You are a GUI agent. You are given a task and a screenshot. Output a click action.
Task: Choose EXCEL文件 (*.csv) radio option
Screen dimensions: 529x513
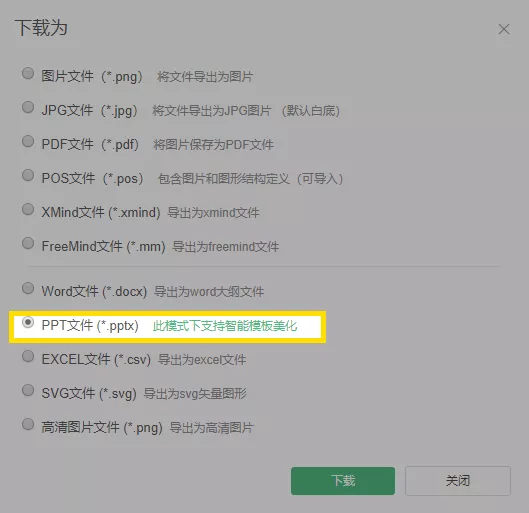click(28, 356)
